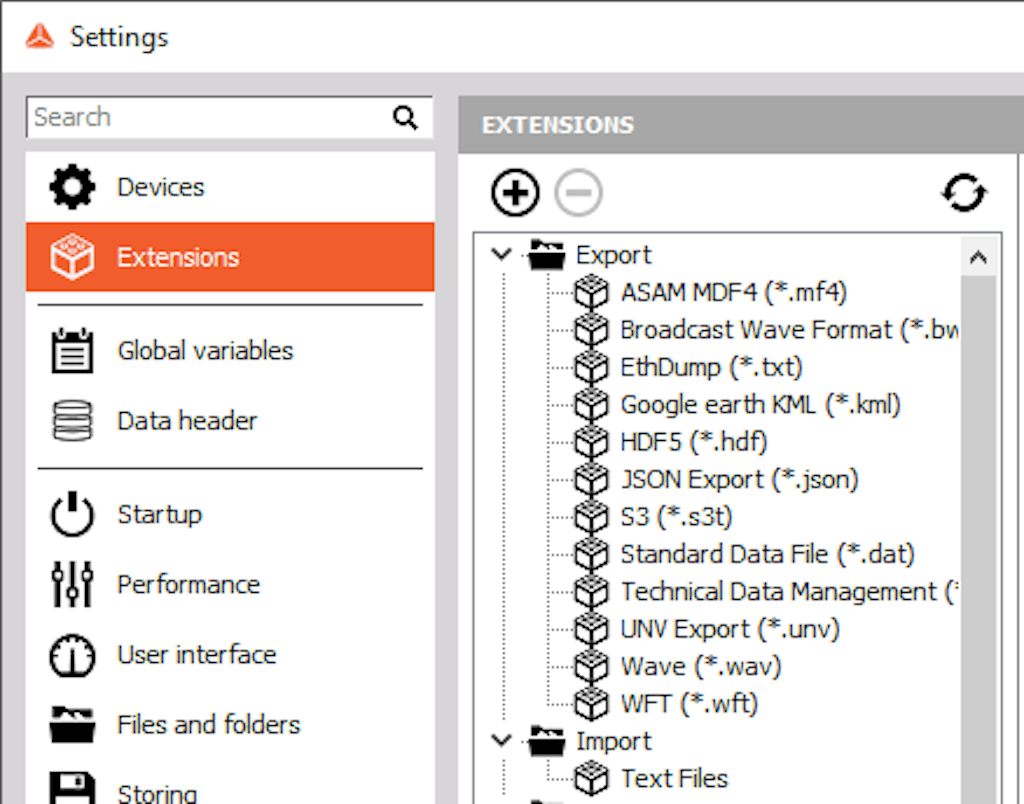Click the Standard Data File cube icon
The height and width of the screenshot is (804, 1024).
pos(592,555)
